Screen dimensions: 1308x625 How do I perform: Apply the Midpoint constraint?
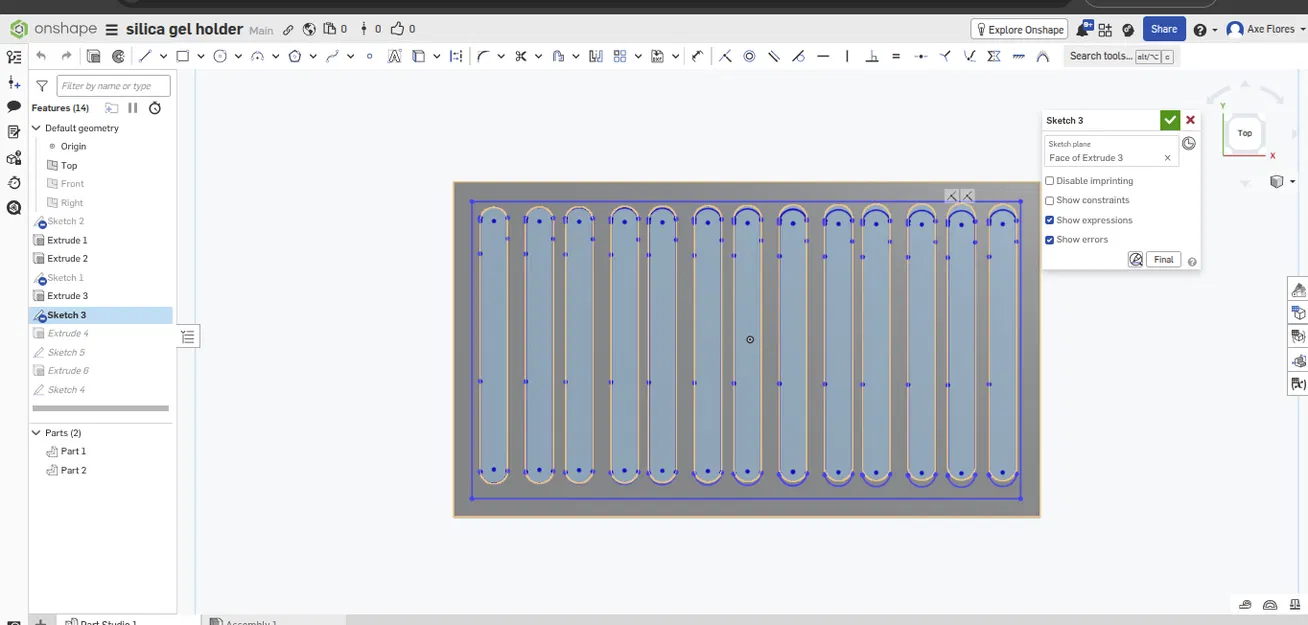[x=921, y=56]
